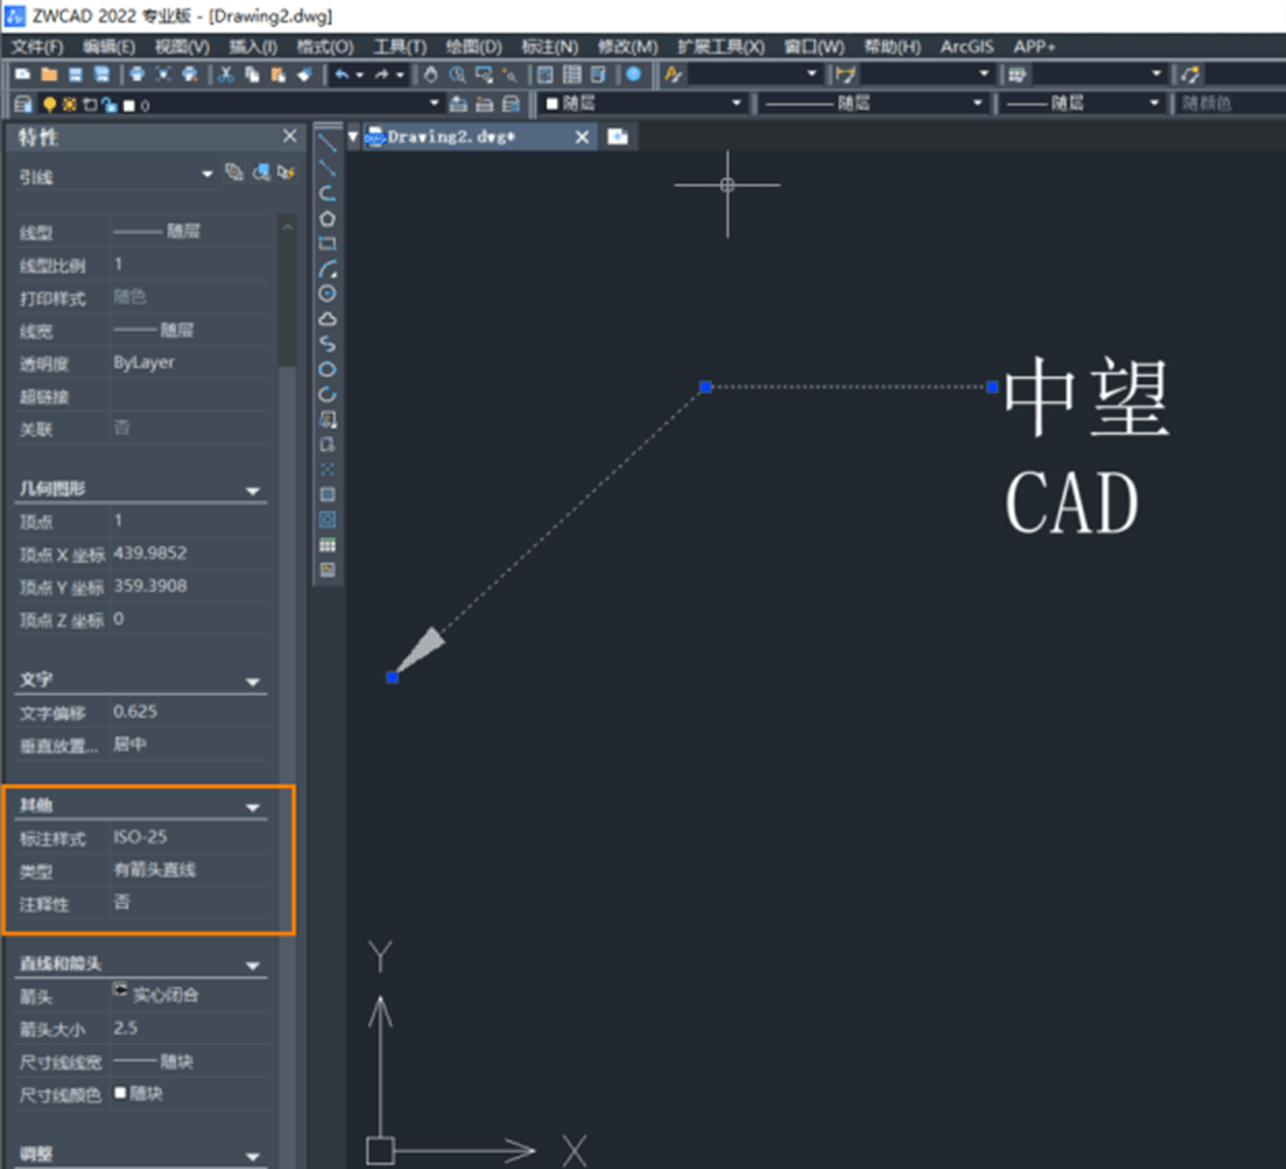Click the Match Properties brush icon
This screenshot has width=1286, height=1169.
click(305, 74)
